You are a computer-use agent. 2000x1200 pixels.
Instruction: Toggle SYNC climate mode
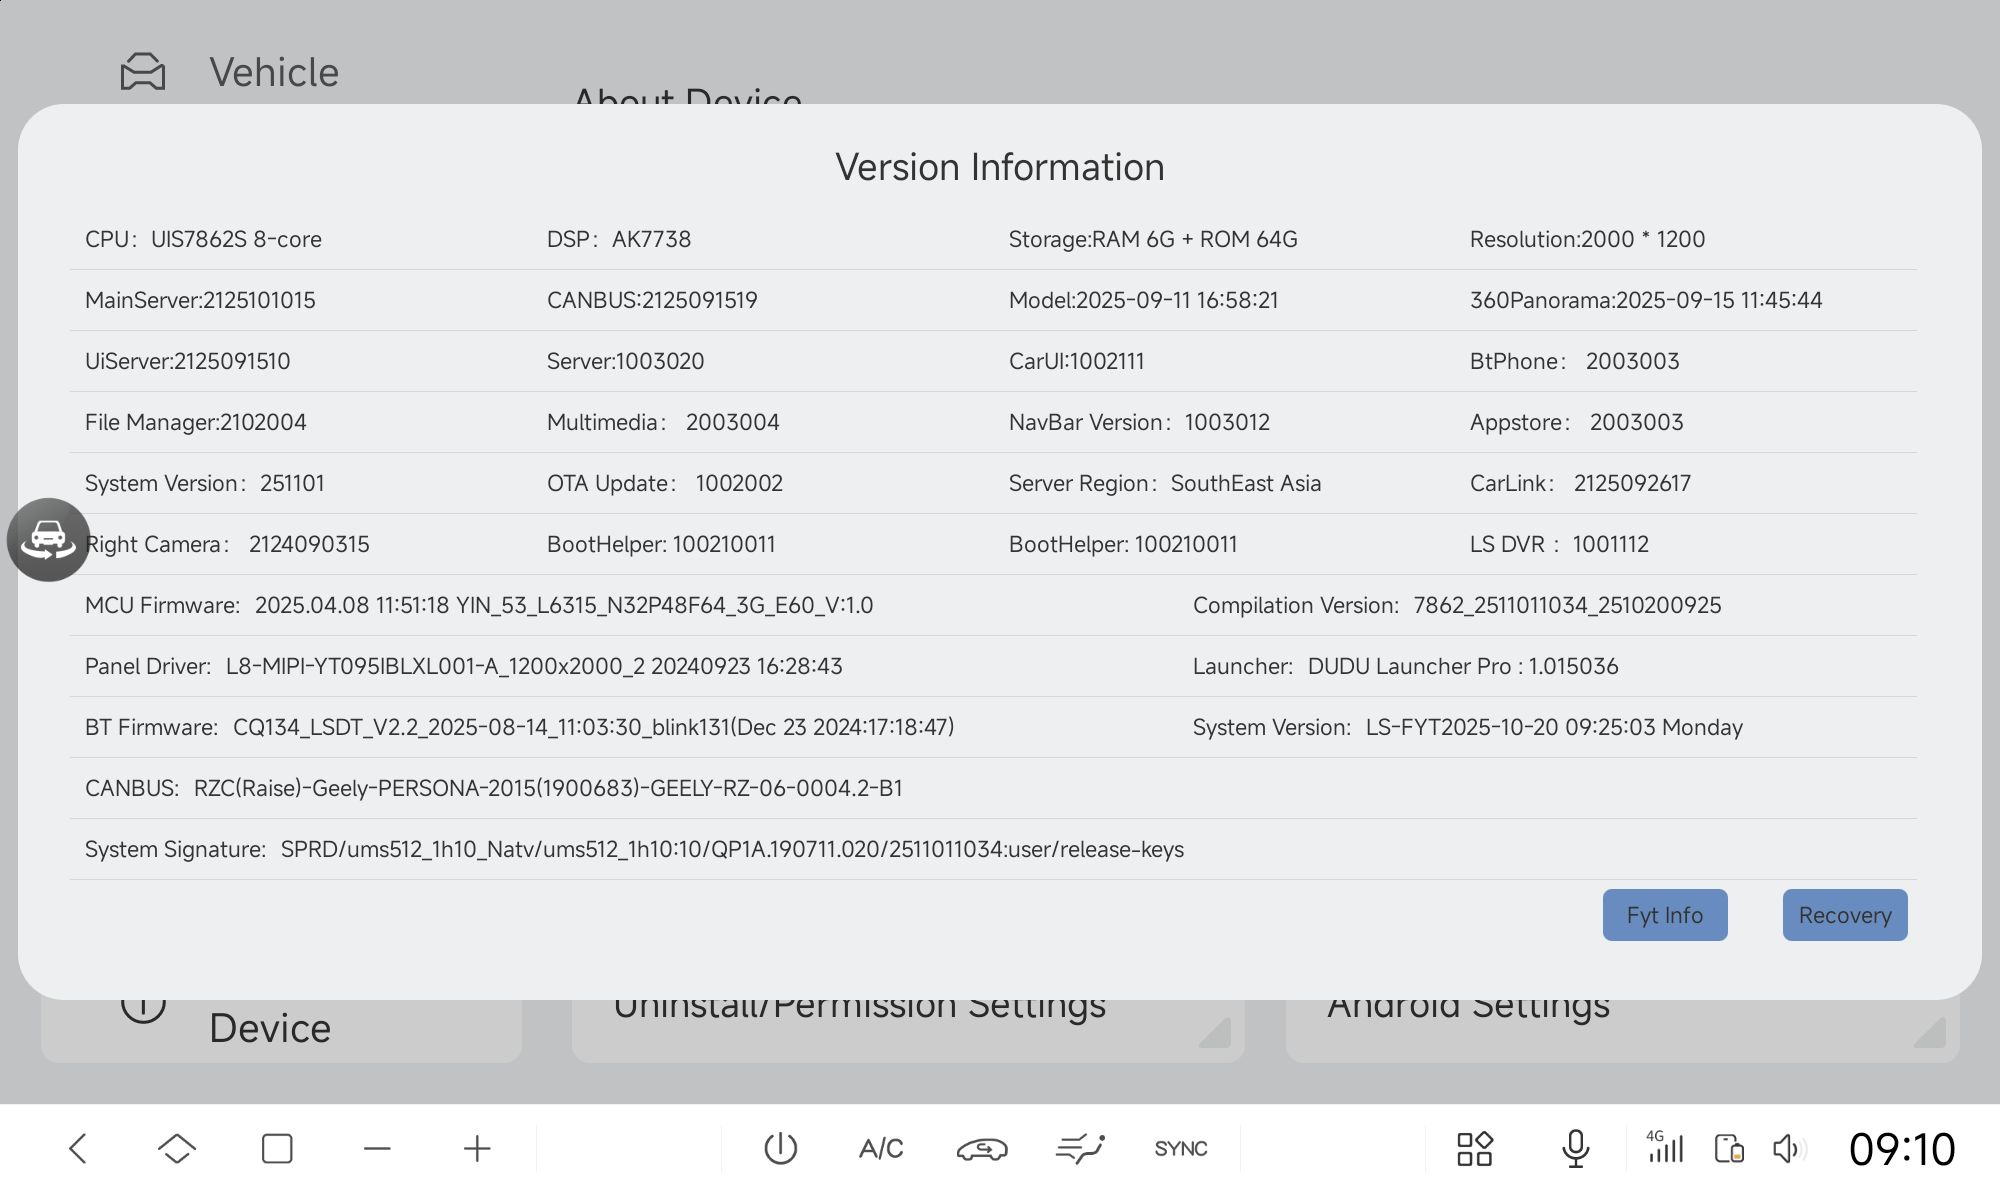pyautogui.click(x=1181, y=1148)
